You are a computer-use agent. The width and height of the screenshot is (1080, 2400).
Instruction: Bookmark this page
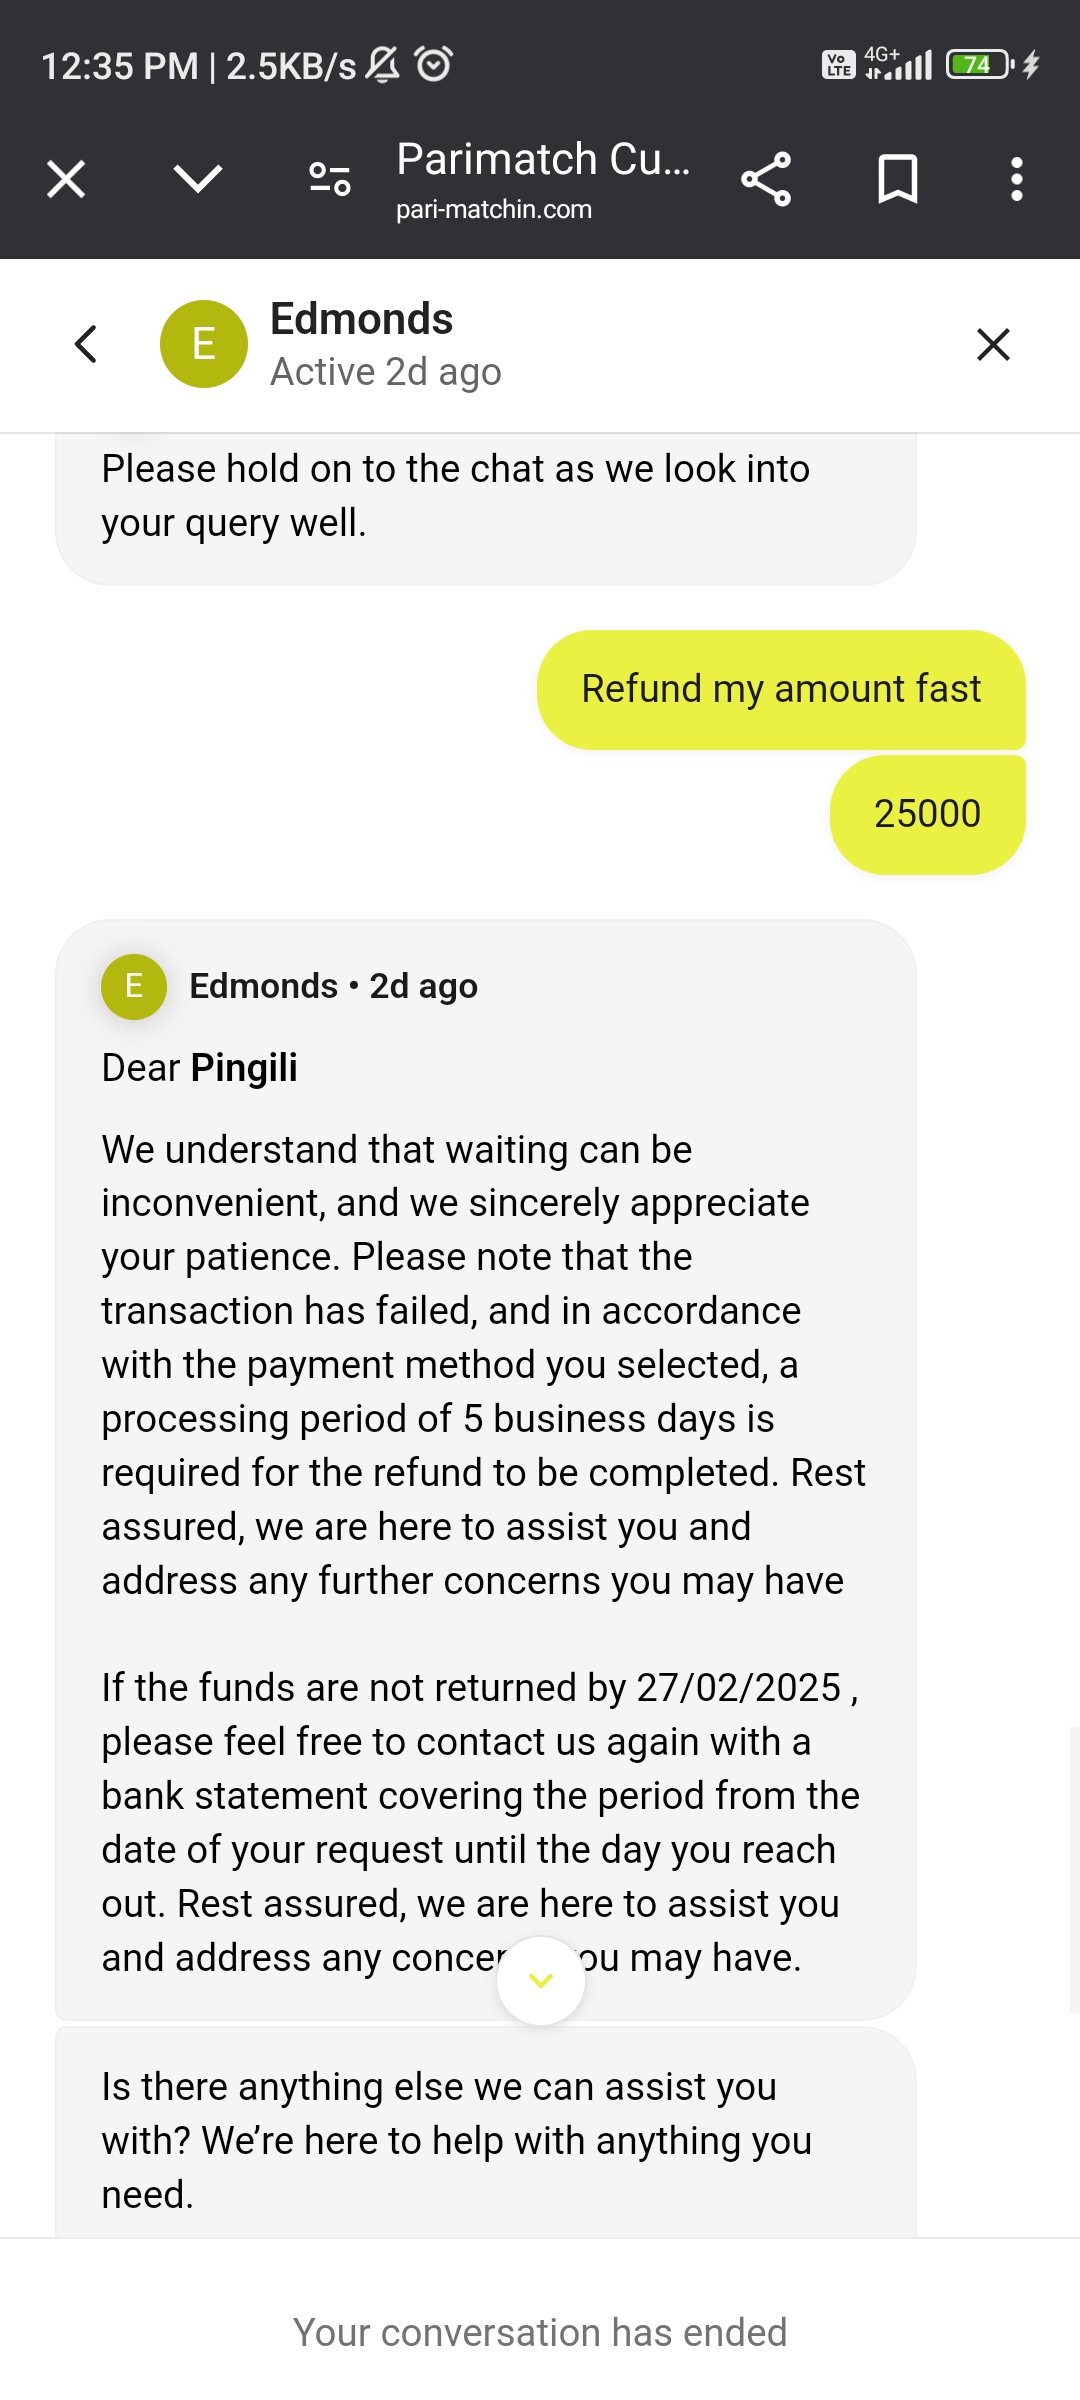pos(897,180)
